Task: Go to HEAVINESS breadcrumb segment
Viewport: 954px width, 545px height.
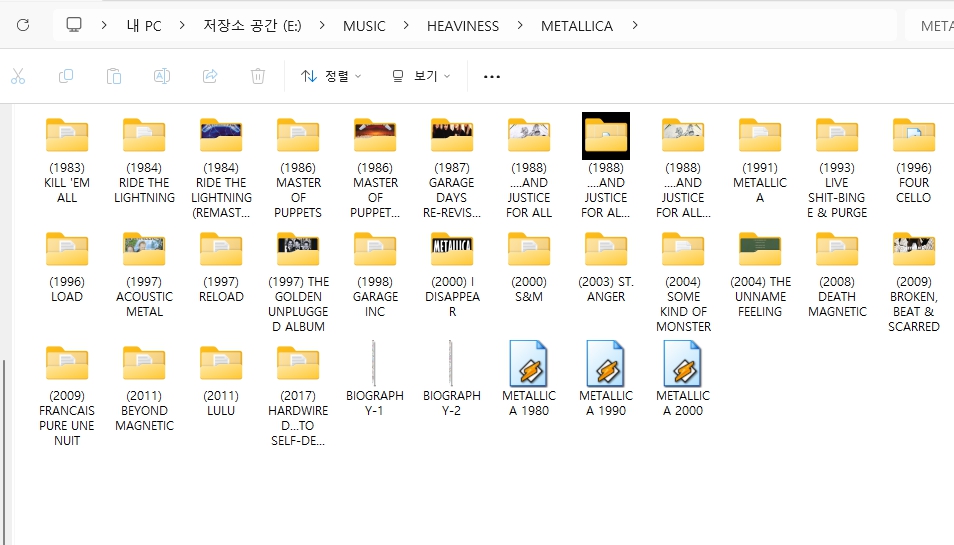Action: [x=462, y=26]
